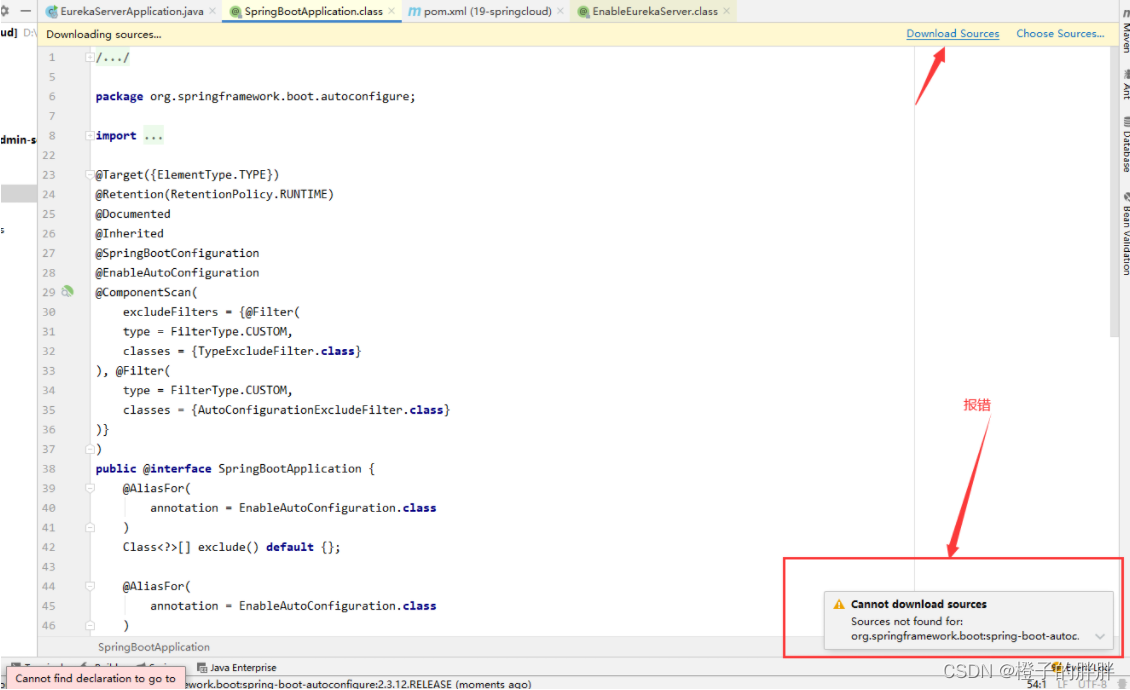Click the Cannot find declaration tooltip
The height and width of the screenshot is (690, 1130).
95,678
